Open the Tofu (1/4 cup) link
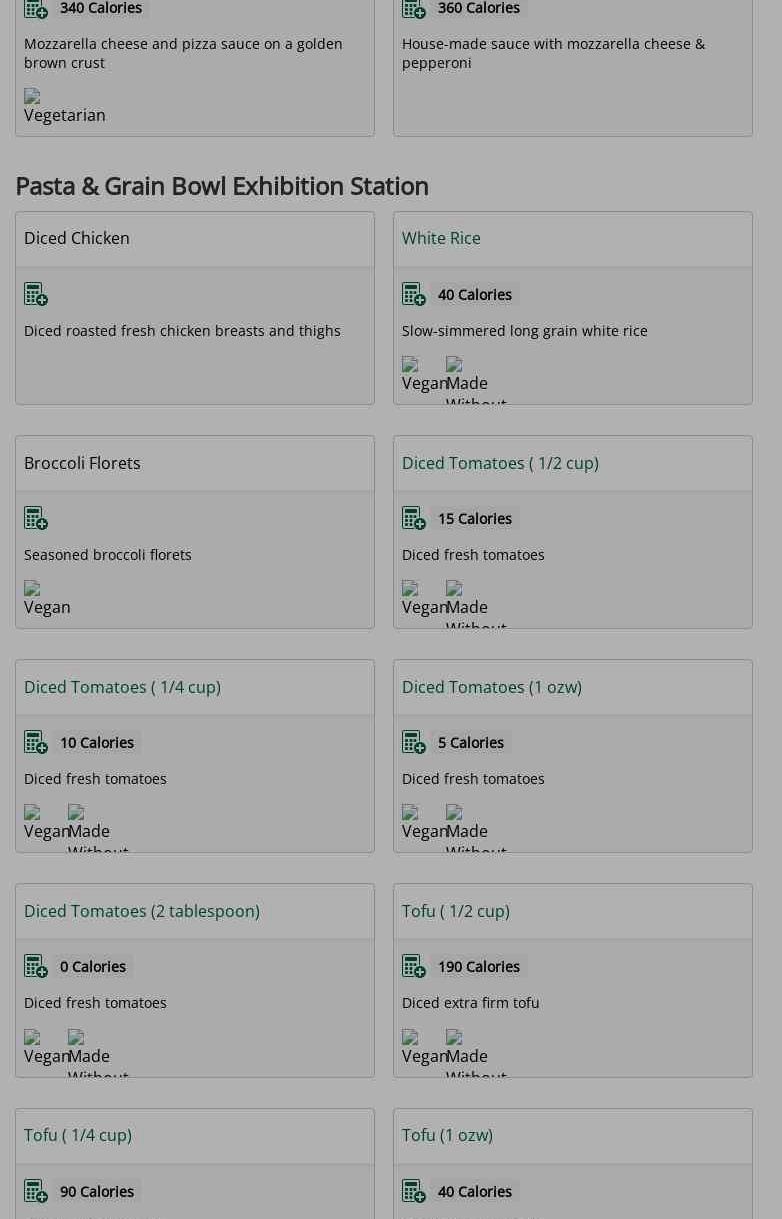 (77, 1135)
